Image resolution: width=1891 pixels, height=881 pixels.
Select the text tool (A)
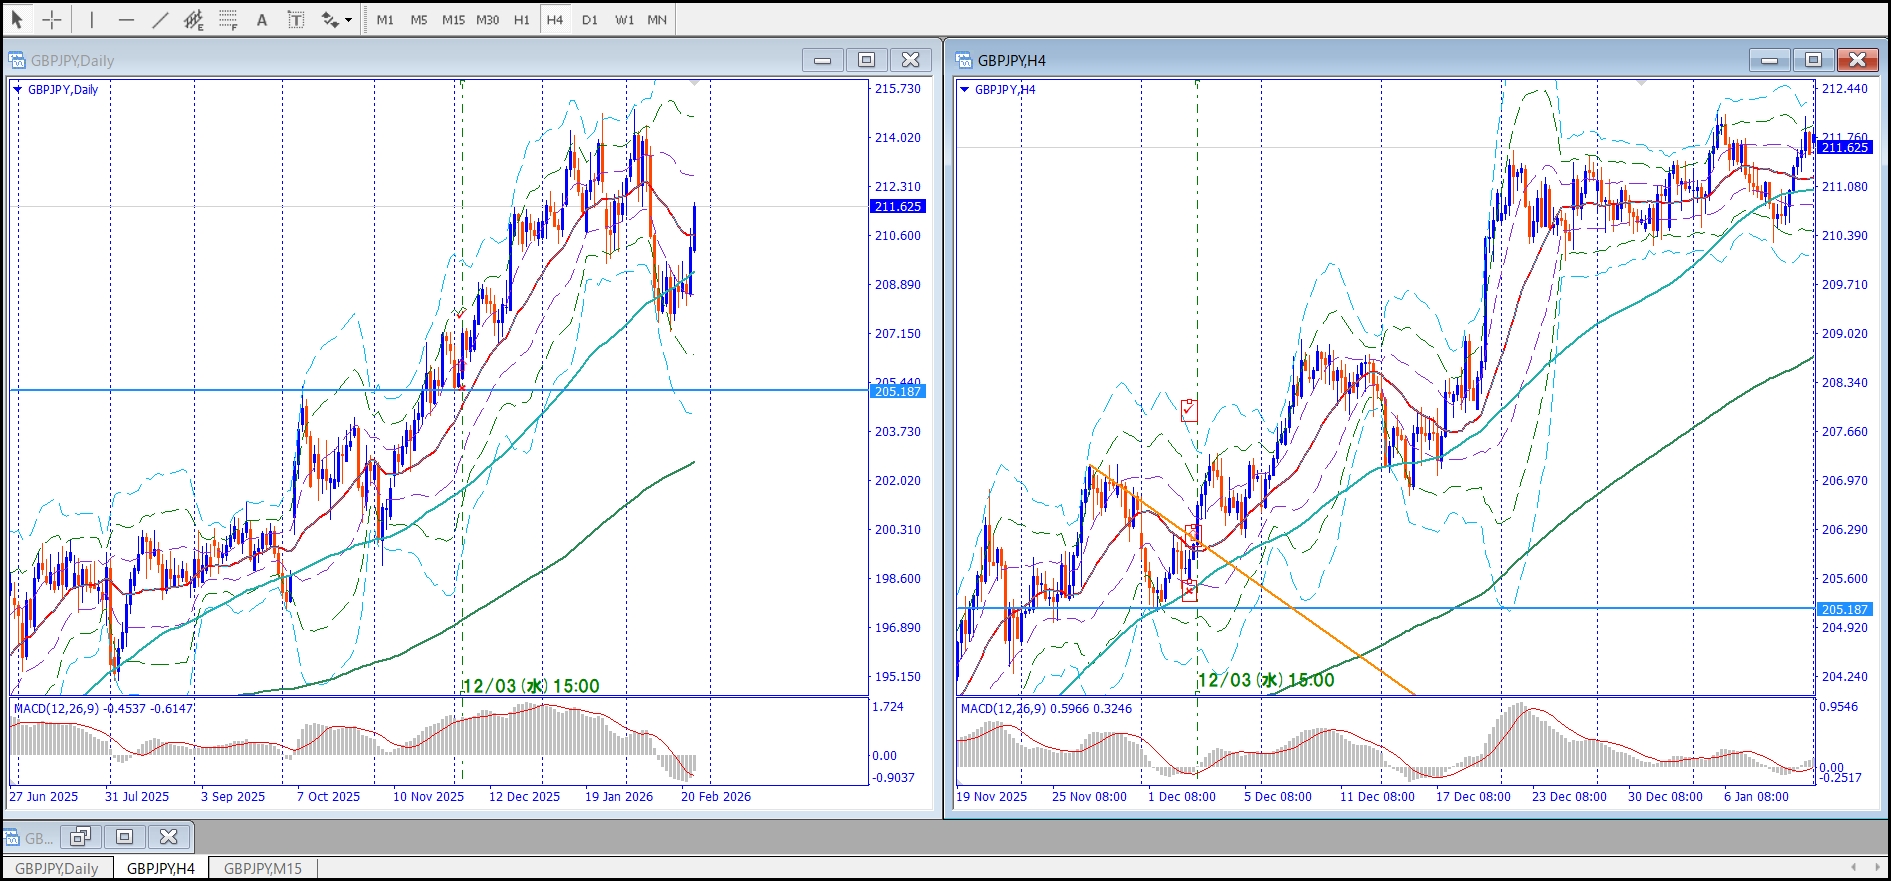pyautogui.click(x=262, y=19)
